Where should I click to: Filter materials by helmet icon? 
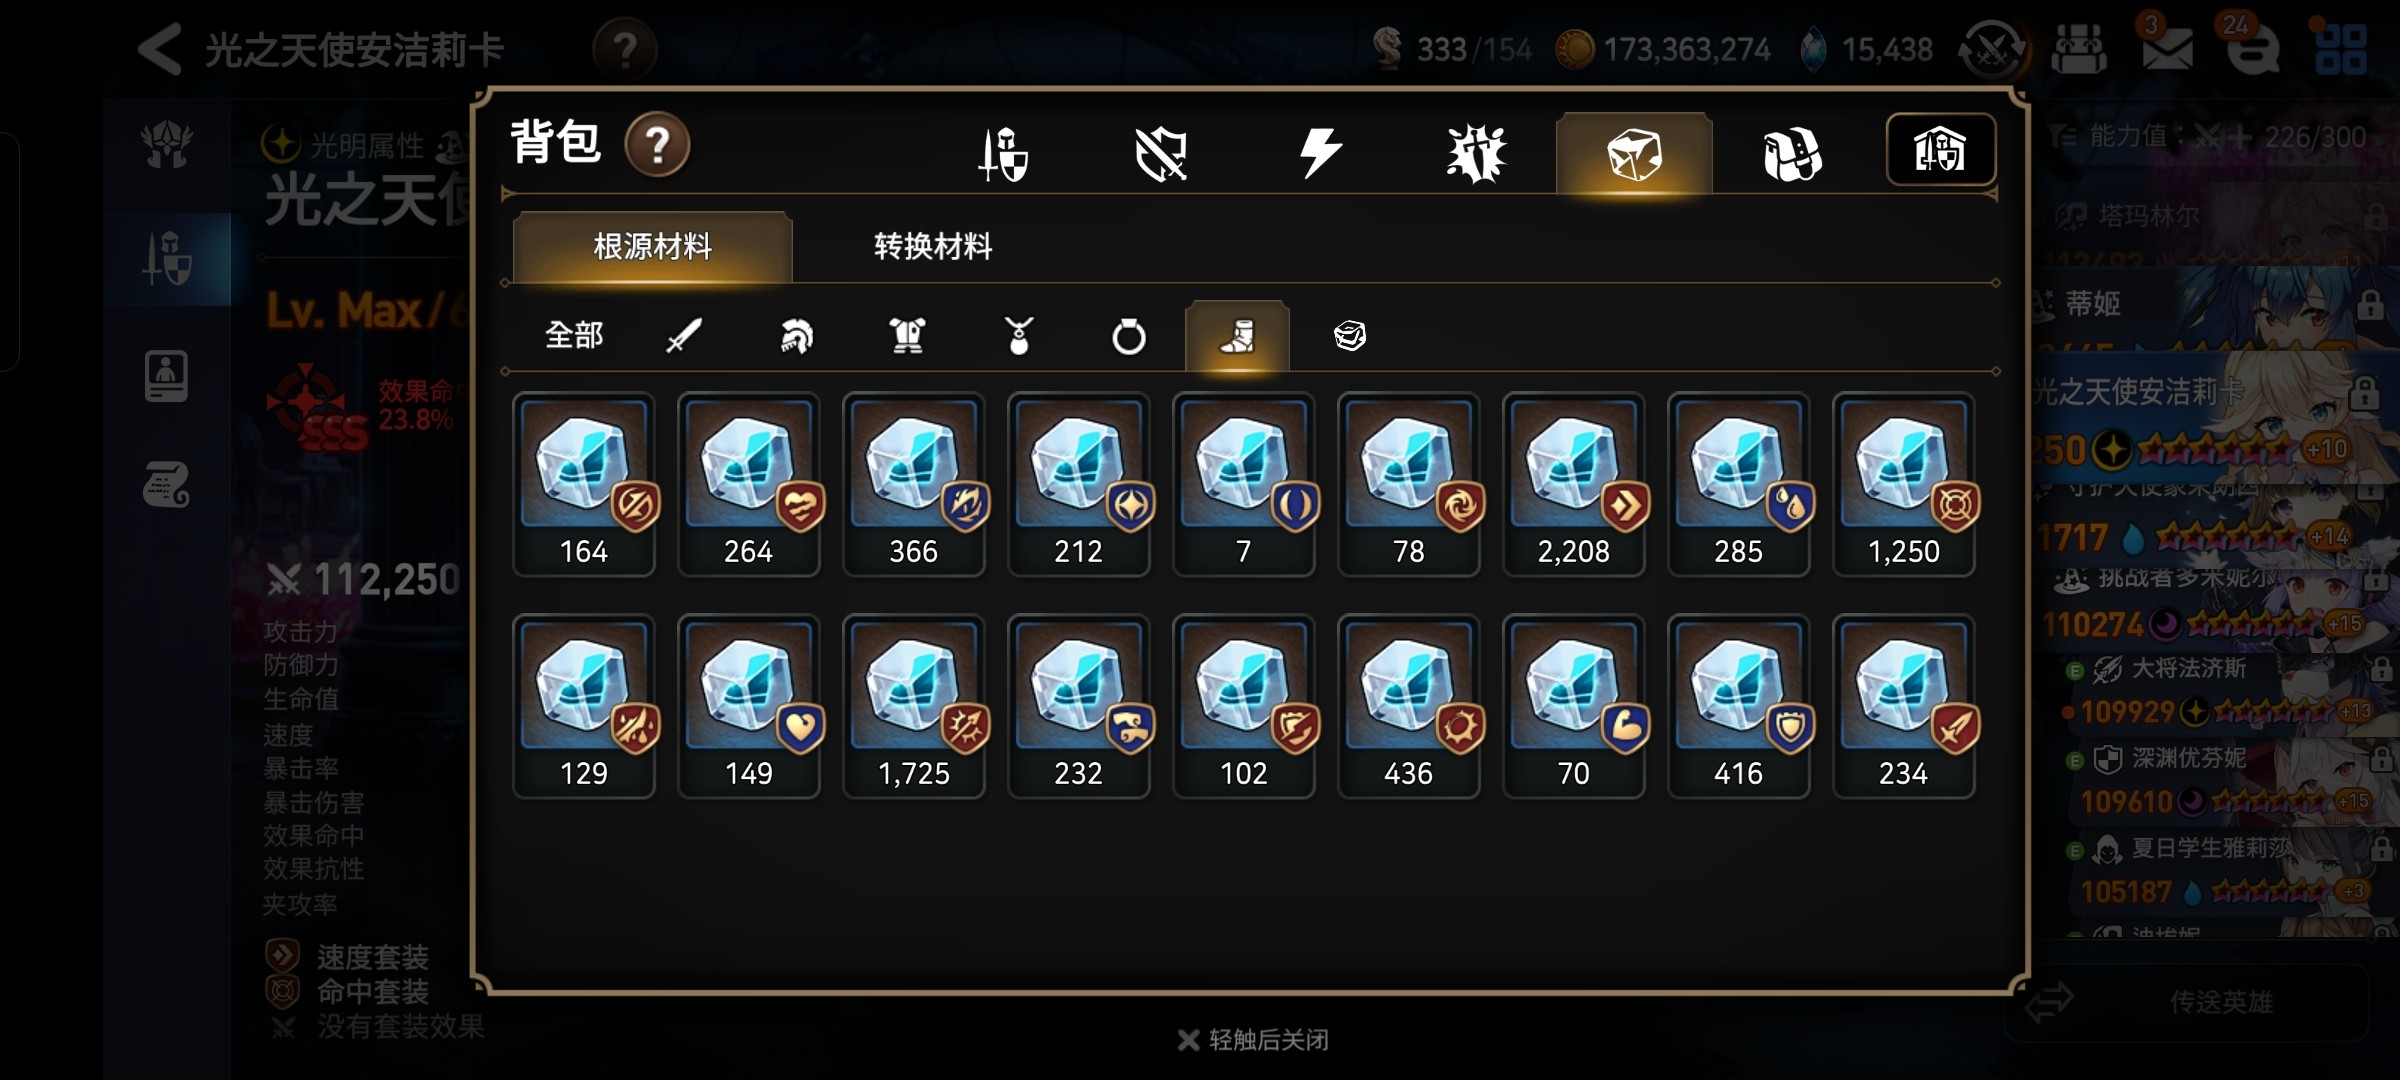point(796,336)
